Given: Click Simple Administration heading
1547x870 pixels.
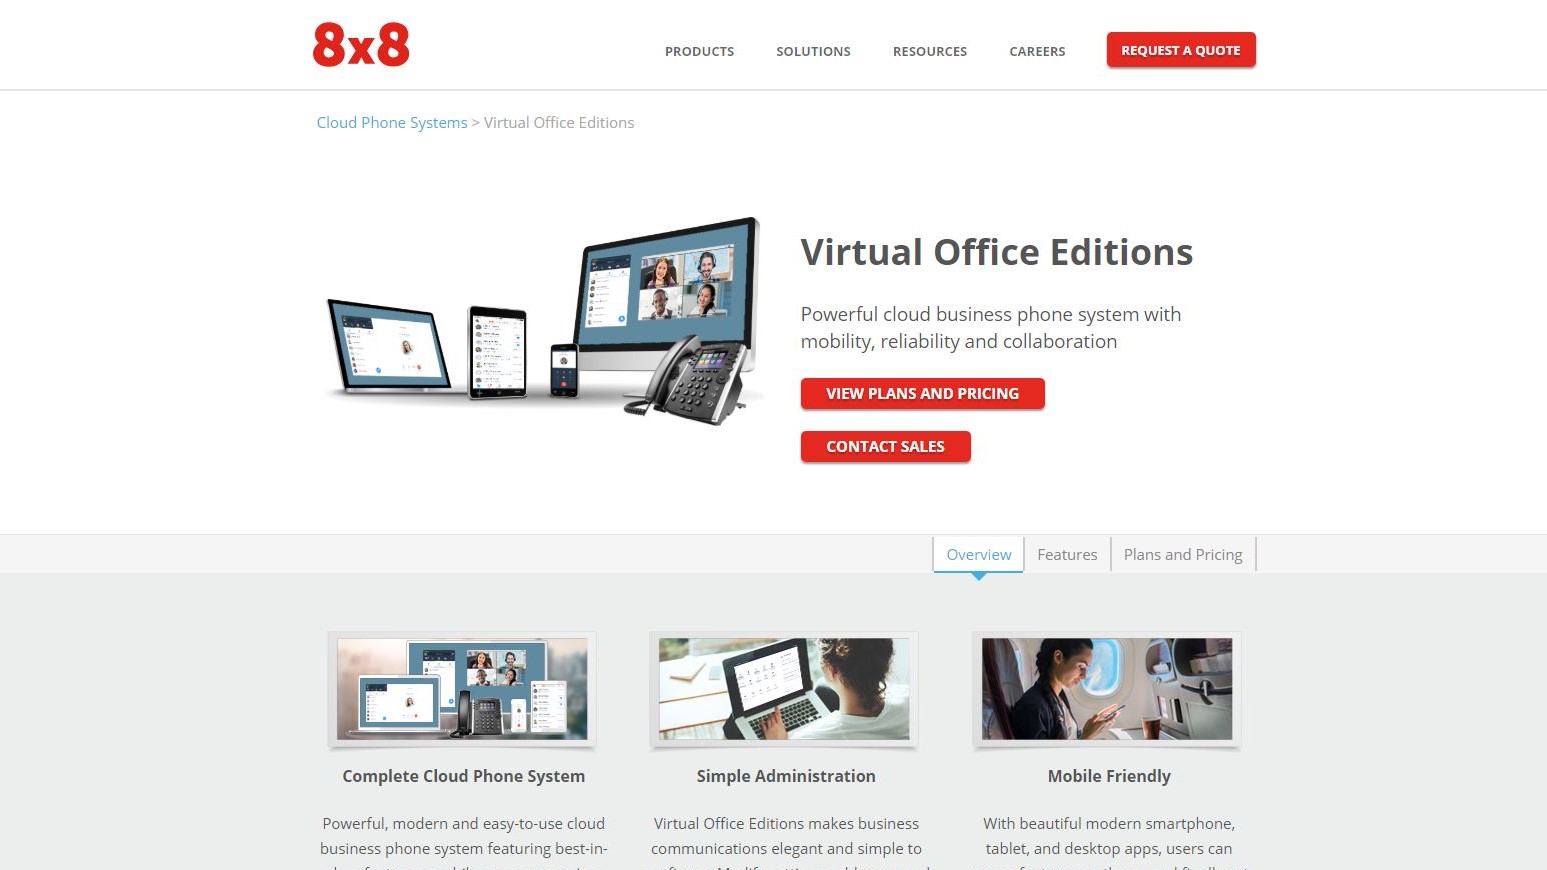Looking at the screenshot, I should (x=786, y=776).
